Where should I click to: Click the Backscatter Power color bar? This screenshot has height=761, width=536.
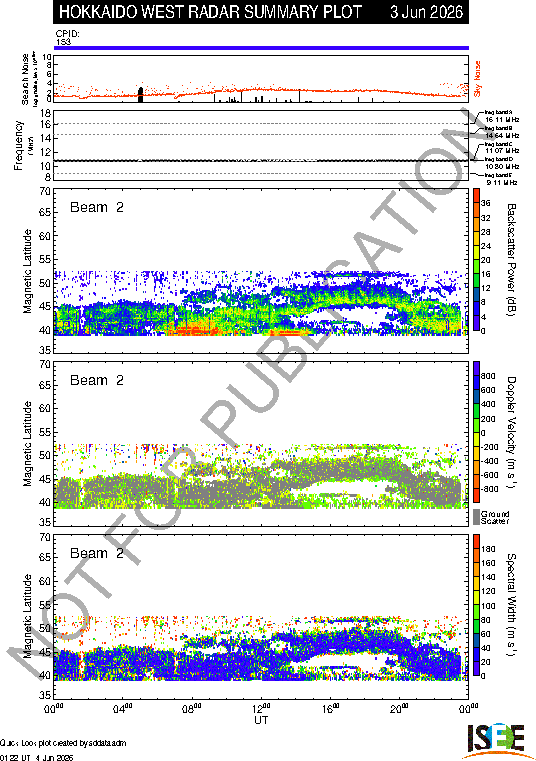point(476,260)
